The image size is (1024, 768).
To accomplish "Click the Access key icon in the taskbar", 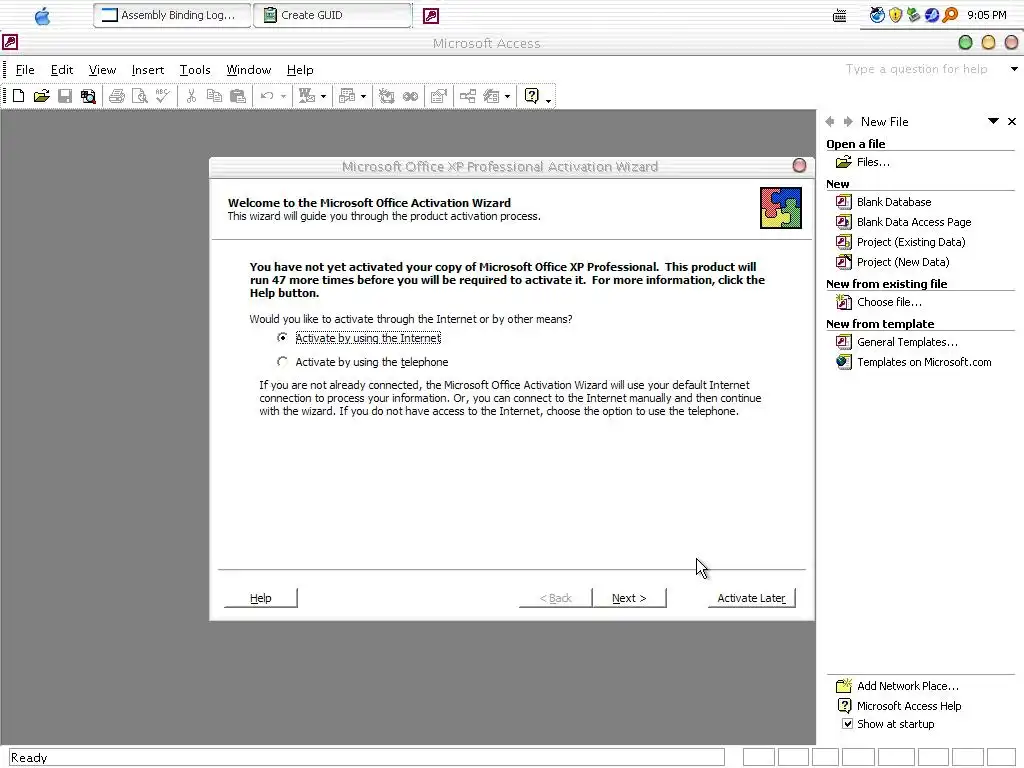I will [431, 16].
